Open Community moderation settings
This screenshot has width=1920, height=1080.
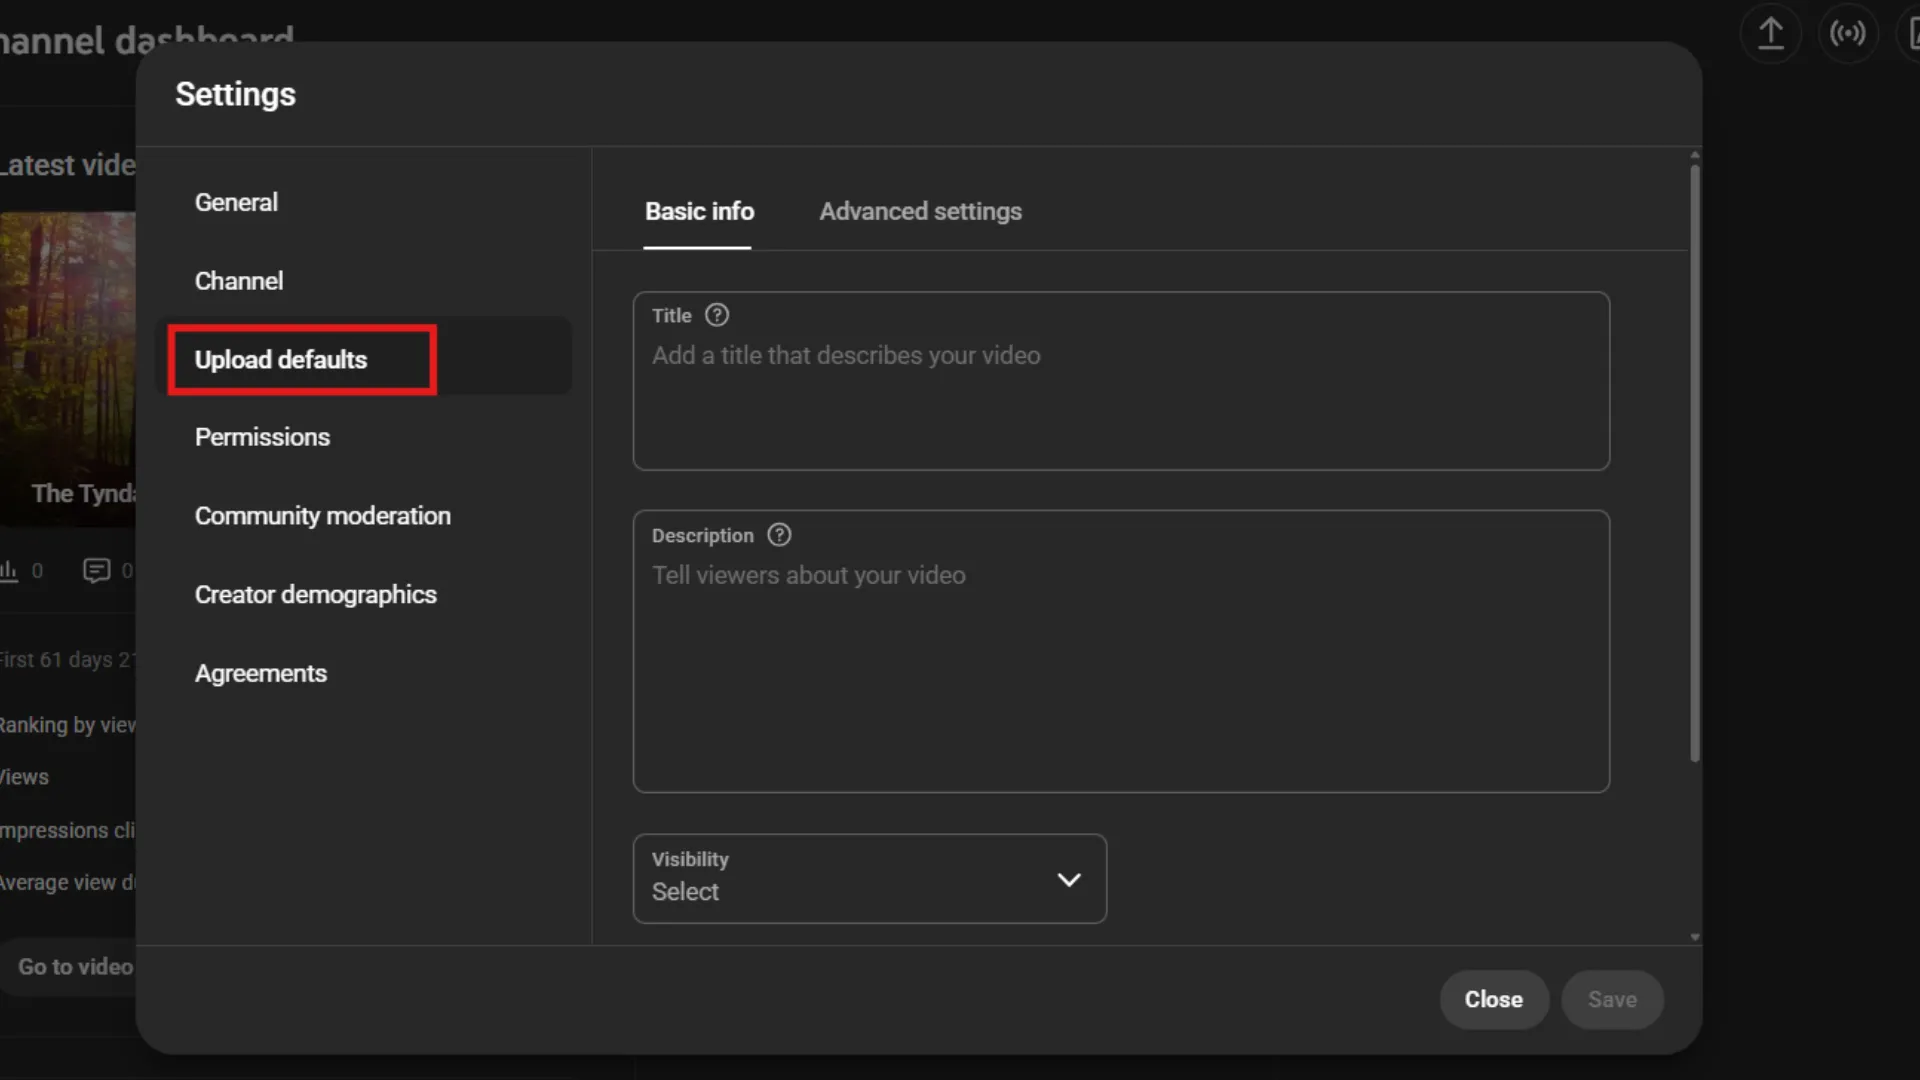(x=322, y=516)
